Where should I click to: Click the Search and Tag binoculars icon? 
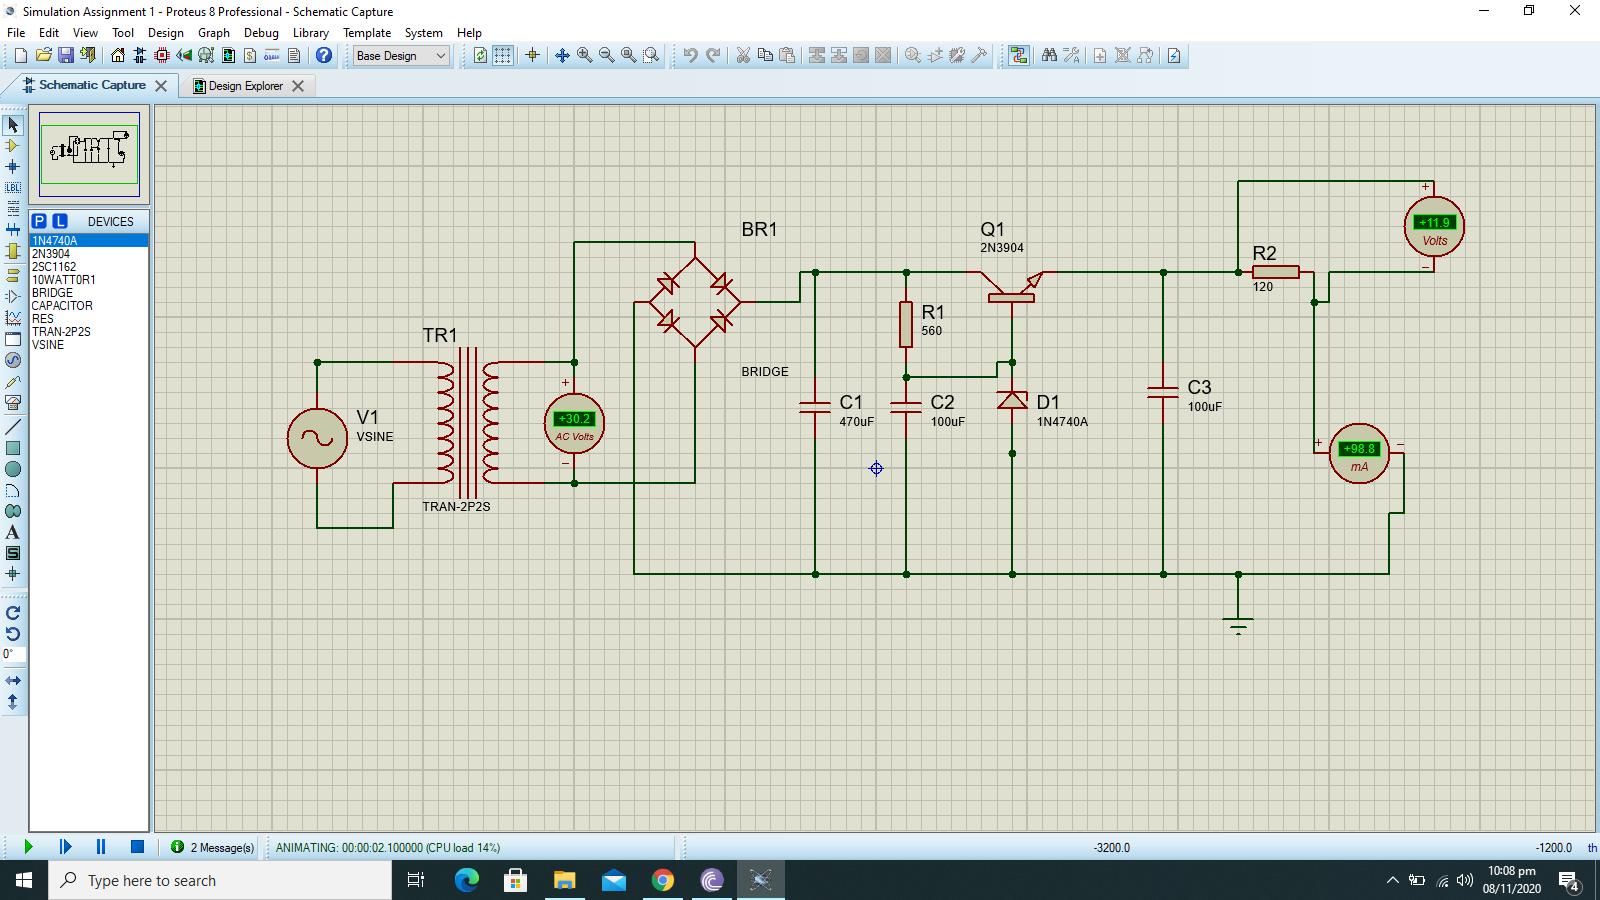pyautogui.click(x=1049, y=56)
